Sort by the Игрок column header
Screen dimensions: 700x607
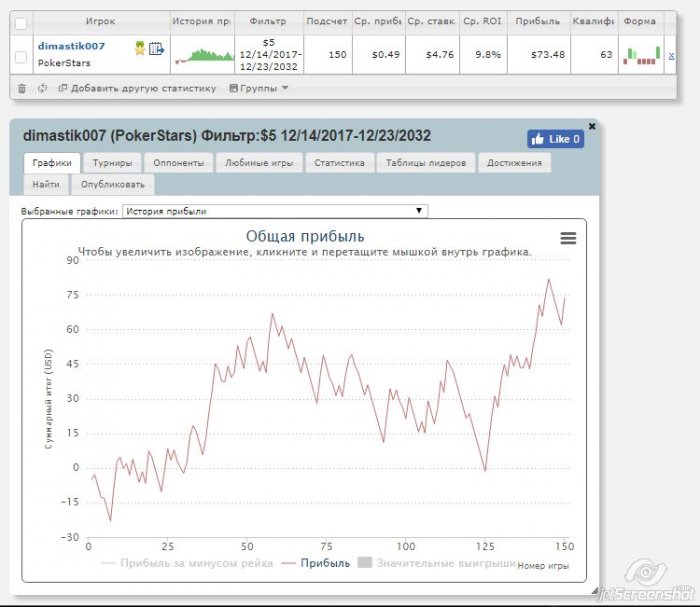(101, 21)
